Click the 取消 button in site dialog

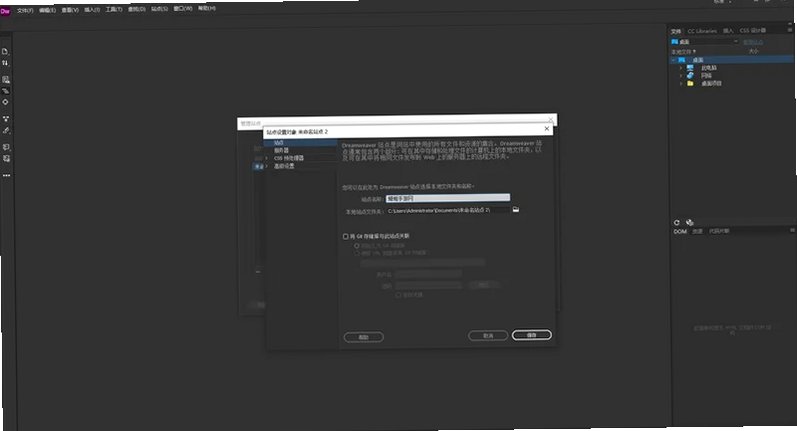488,335
